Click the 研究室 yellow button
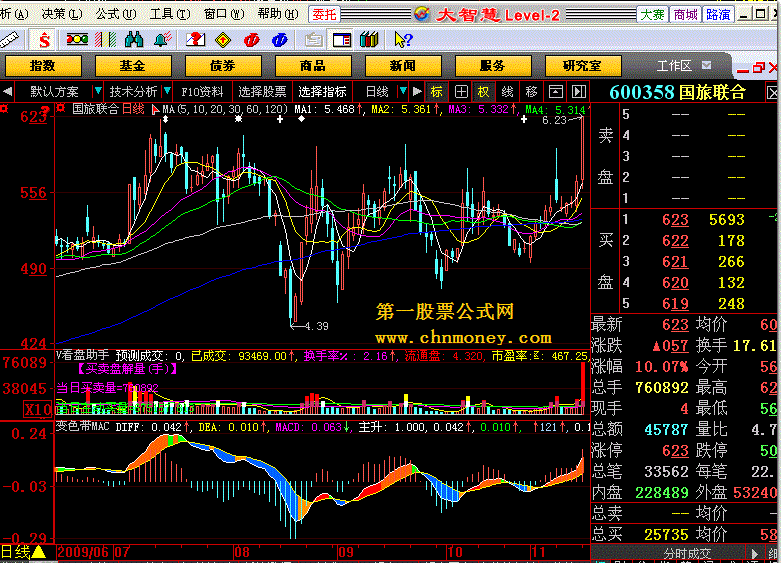784x563 pixels. tap(582, 66)
